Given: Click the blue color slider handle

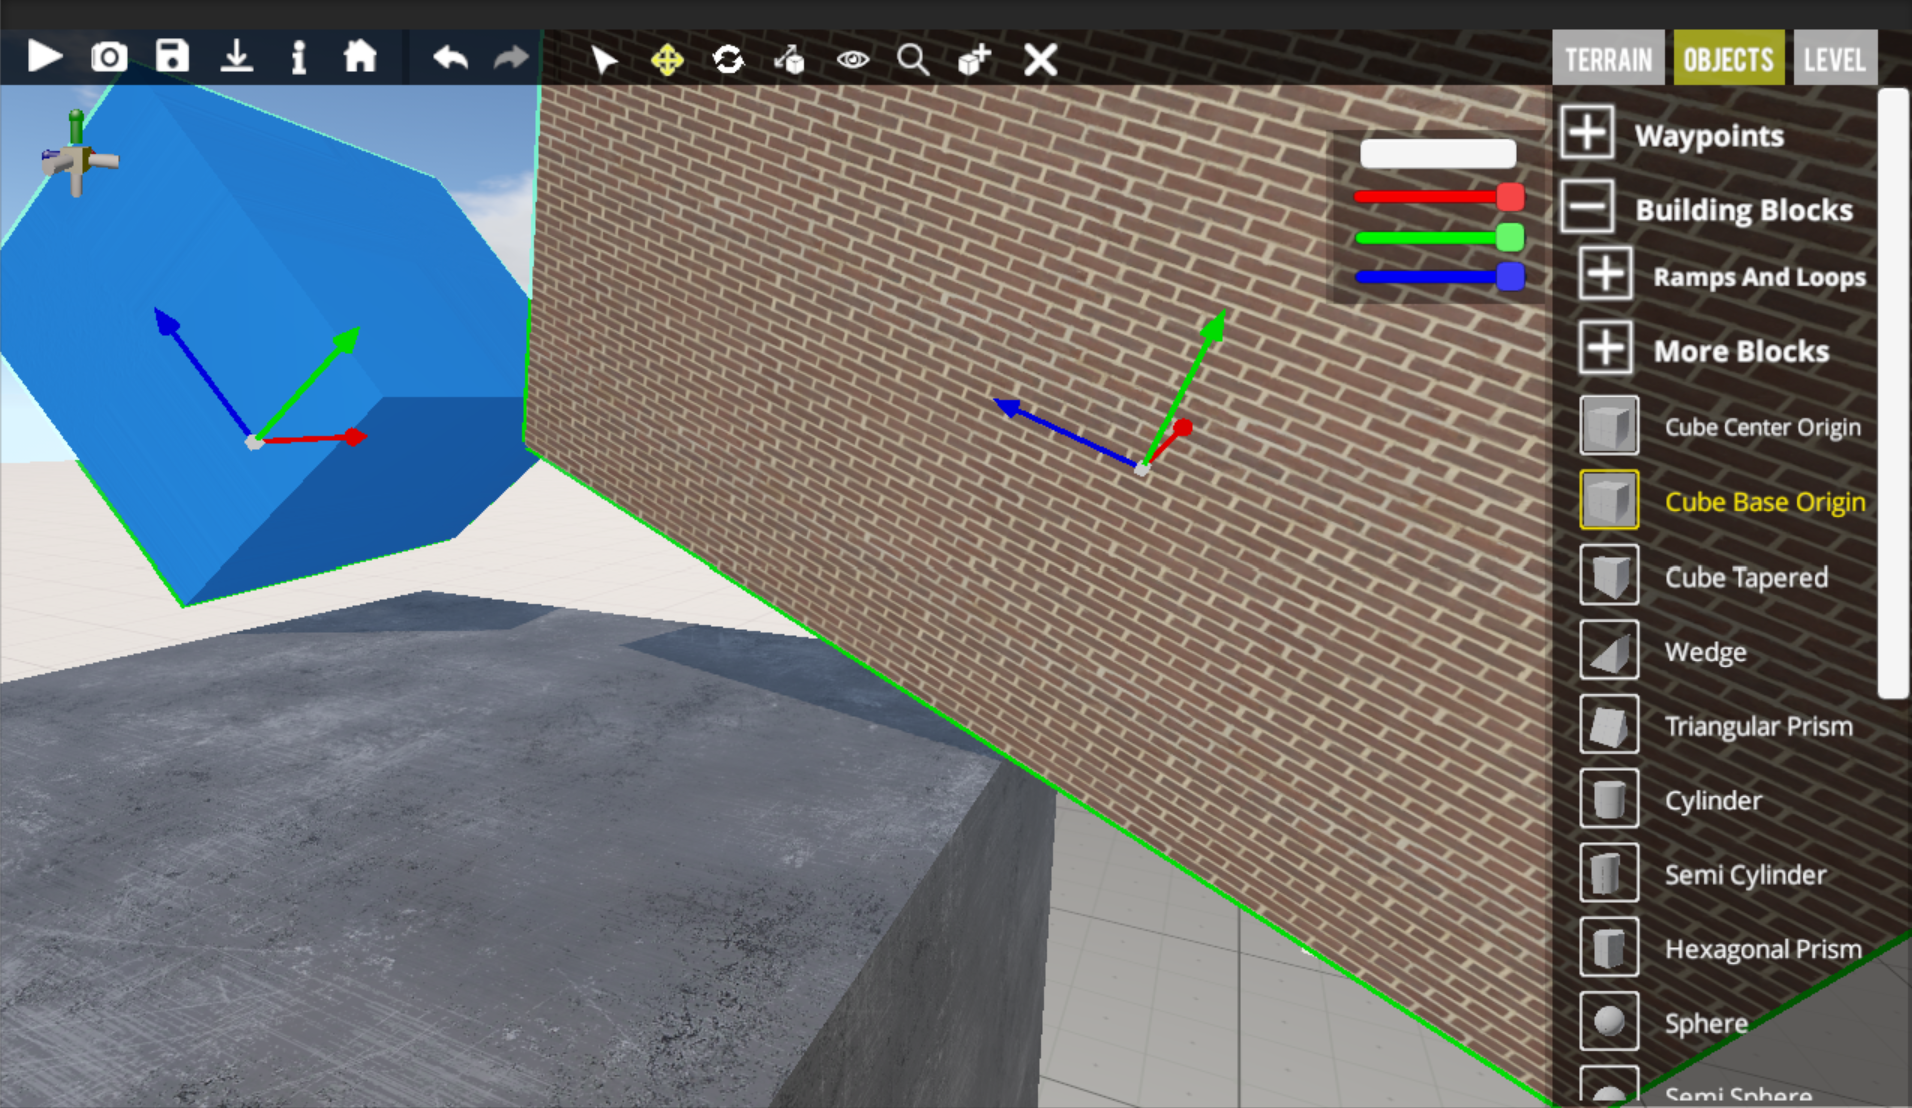Looking at the screenshot, I should [x=1510, y=276].
